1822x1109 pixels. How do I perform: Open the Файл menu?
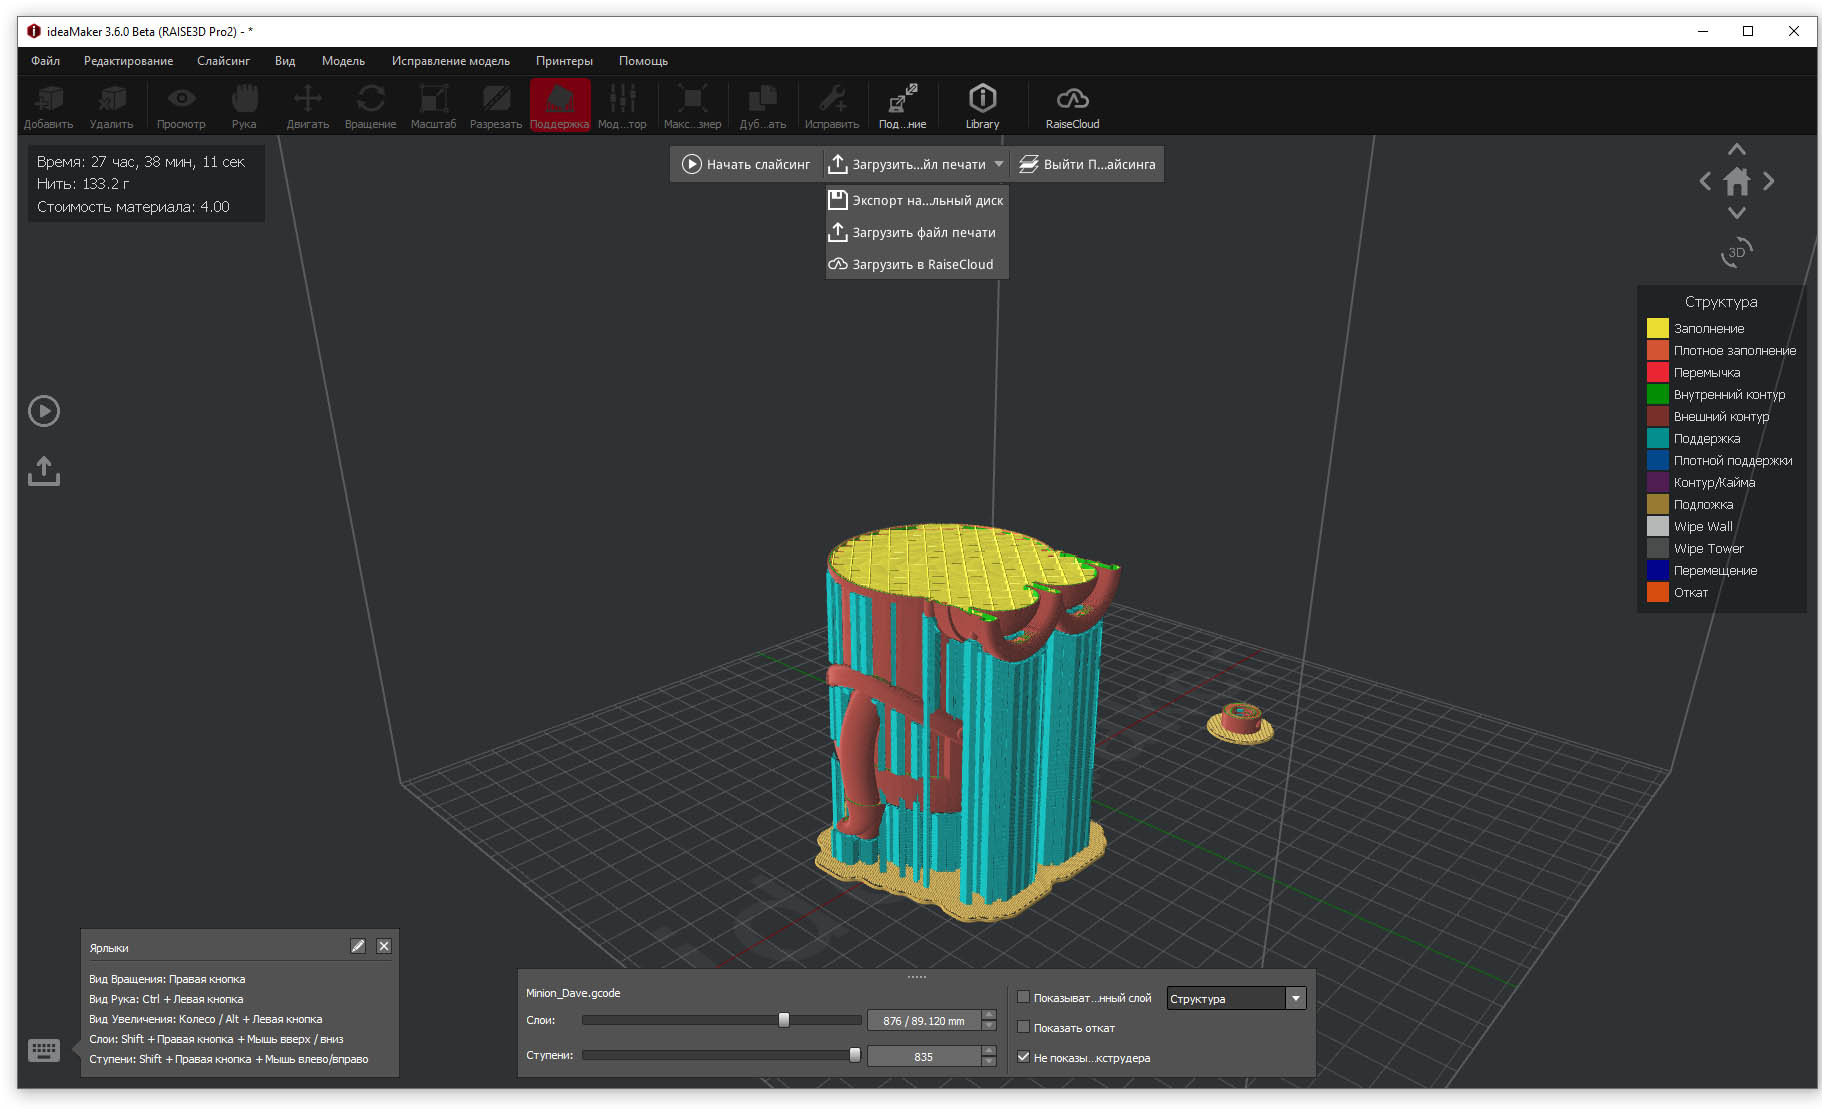[x=46, y=61]
